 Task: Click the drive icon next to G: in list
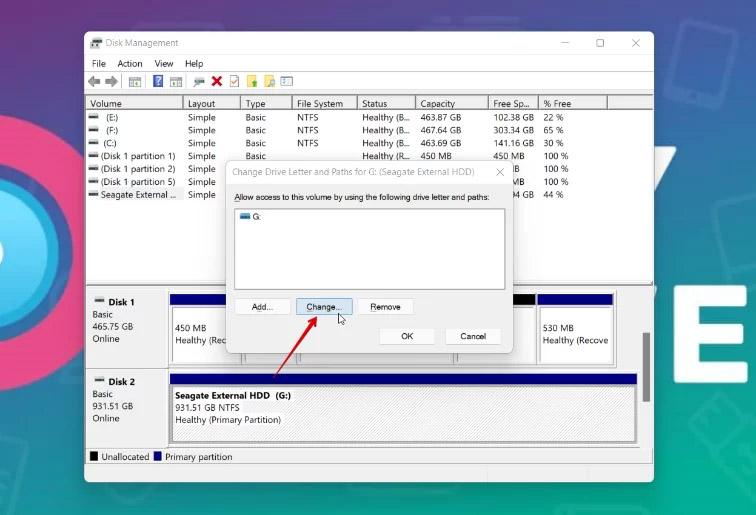coord(245,217)
